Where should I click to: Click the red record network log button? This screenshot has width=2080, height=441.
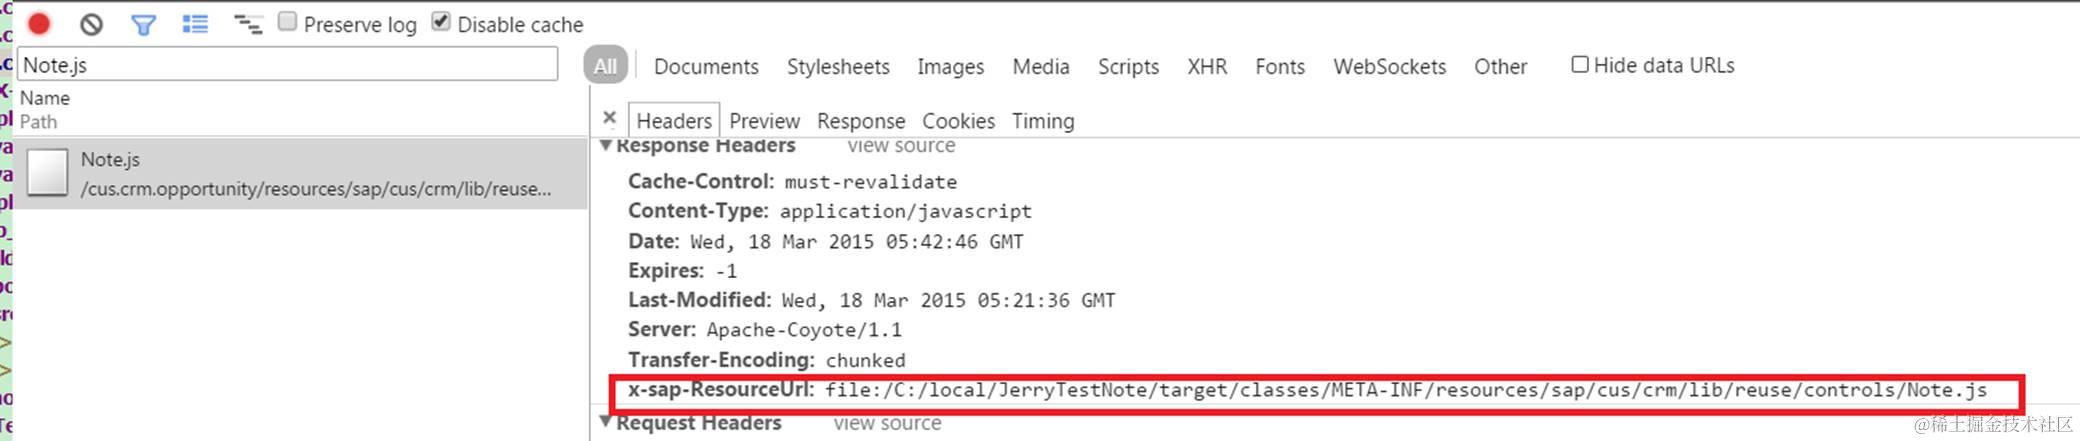(x=39, y=24)
